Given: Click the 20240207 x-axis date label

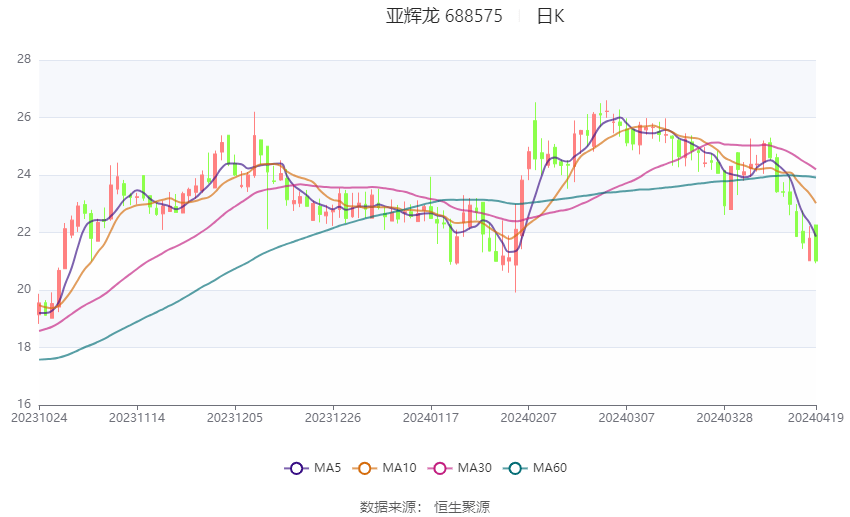Looking at the screenshot, I should (x=529, y=418).
